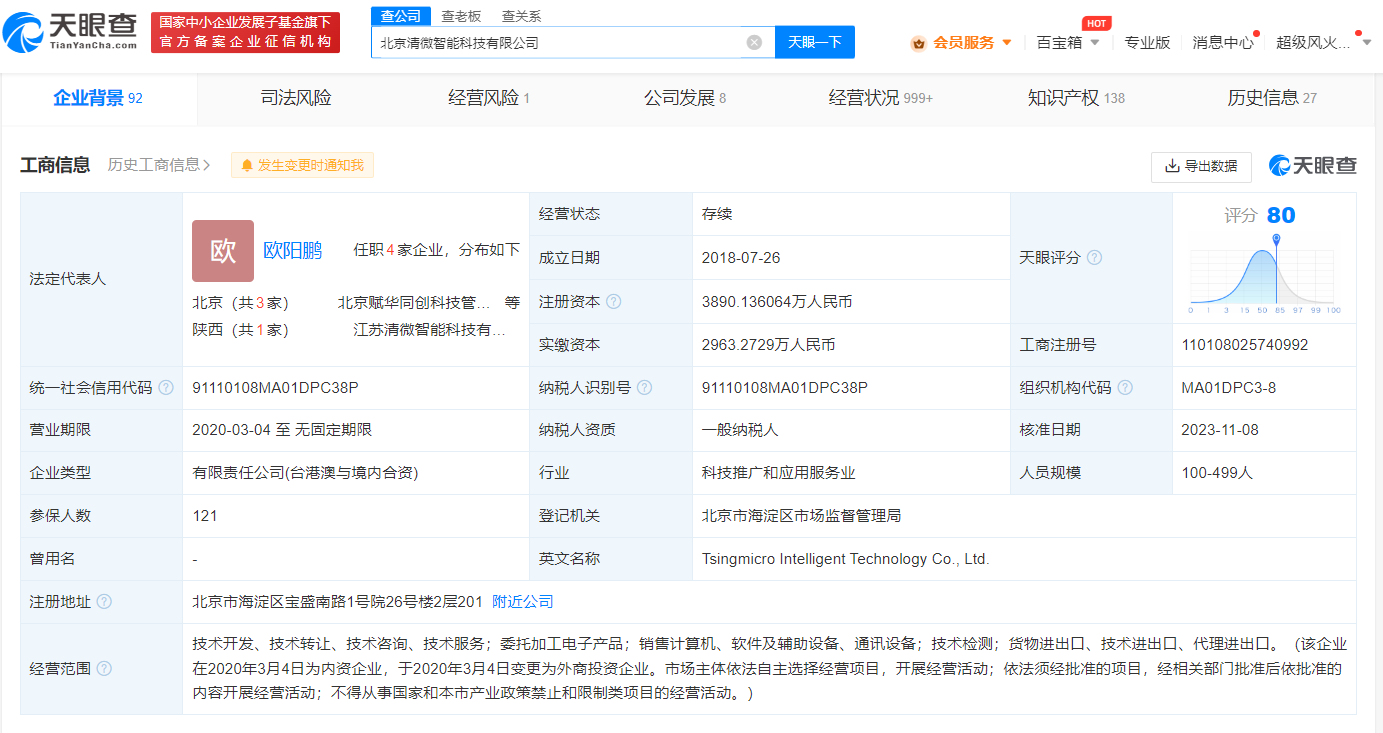This screenshot has width=1383, height=733.
Task: Select the 工商注册号 value 110108025740992
Action: click(x=1245, y=345)
